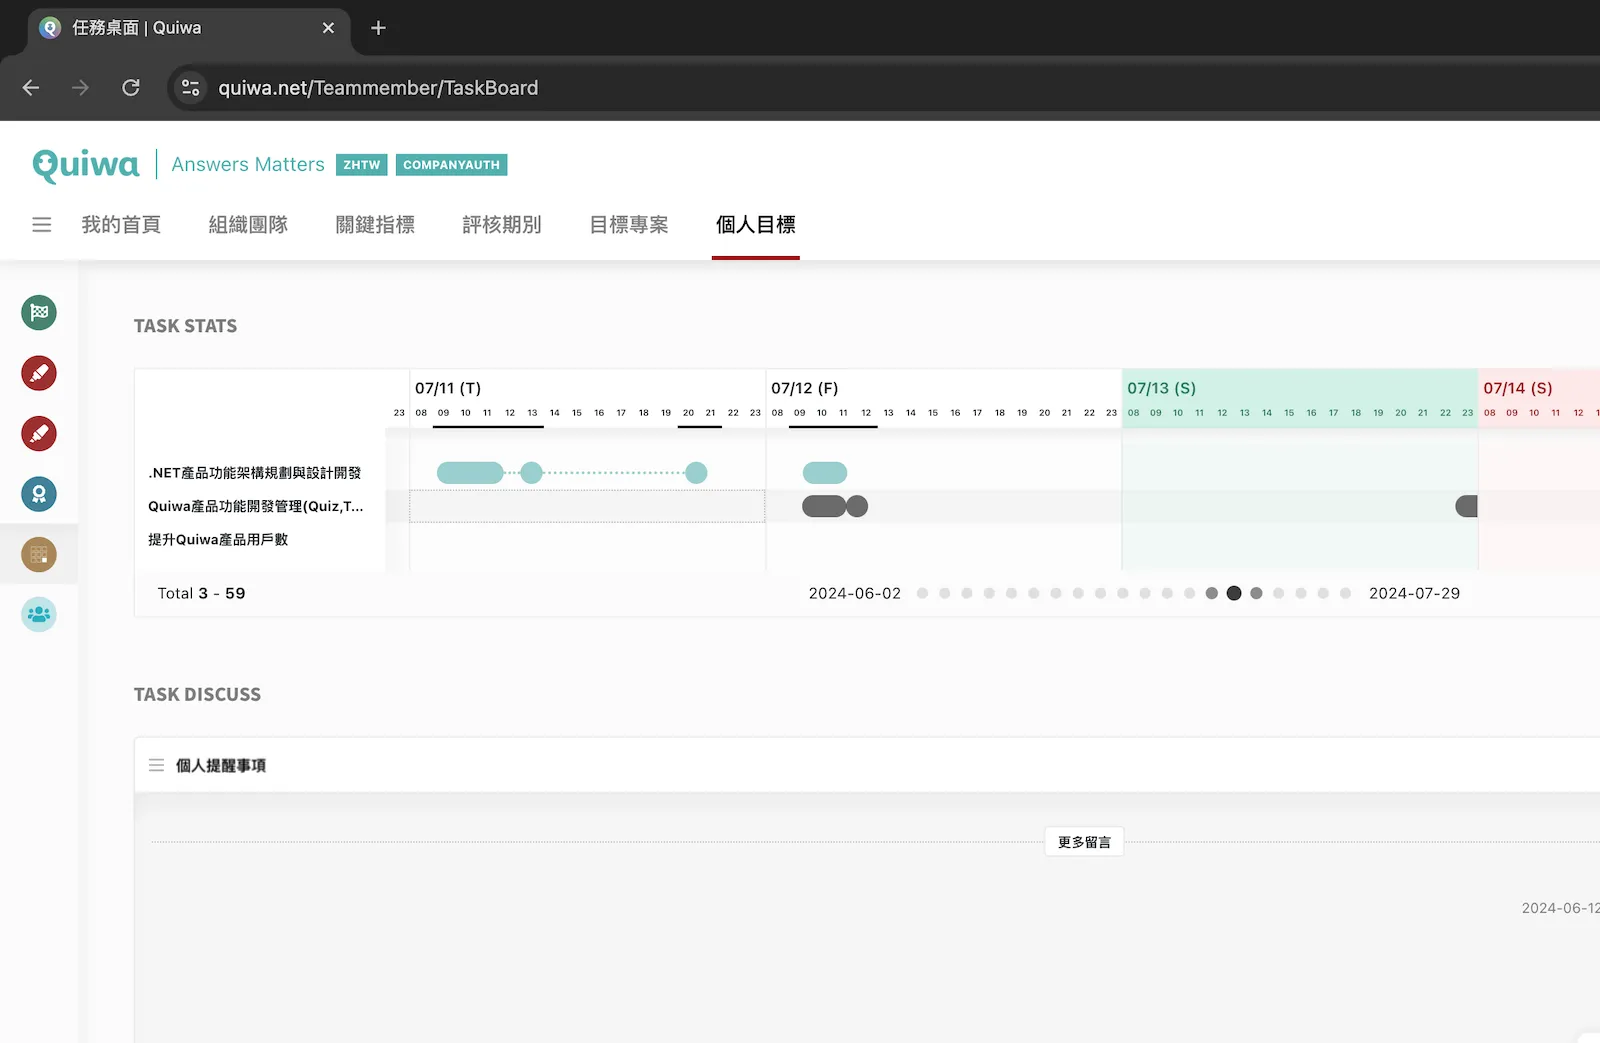Go to 我的首頁 tab

click(121, 225)
